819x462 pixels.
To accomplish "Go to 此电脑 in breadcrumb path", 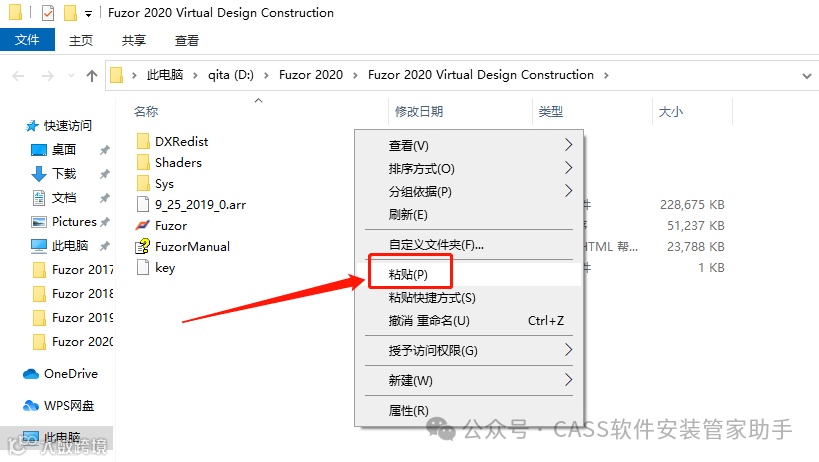I will coord(165,75).
